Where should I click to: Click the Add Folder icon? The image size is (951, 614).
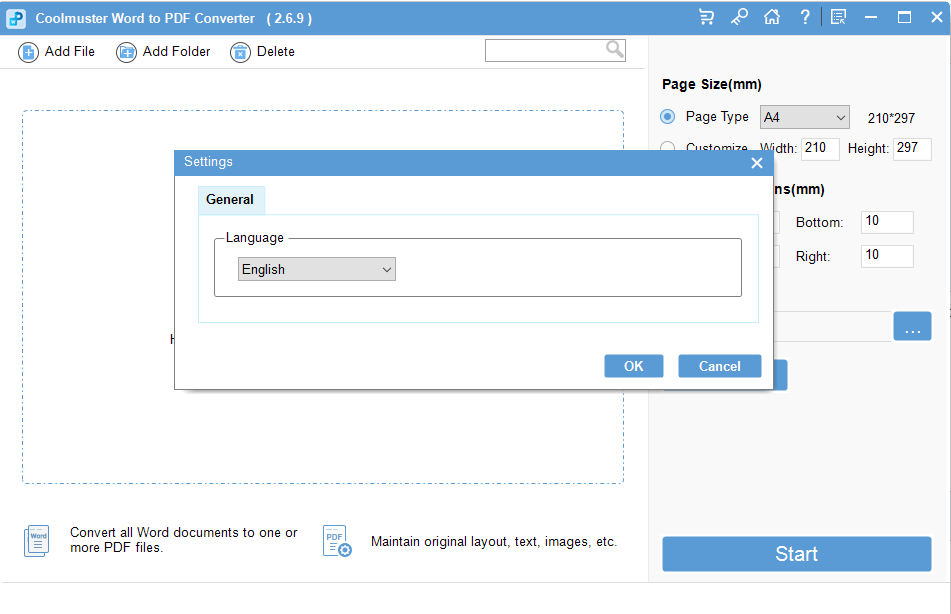[x=126, y=52]
